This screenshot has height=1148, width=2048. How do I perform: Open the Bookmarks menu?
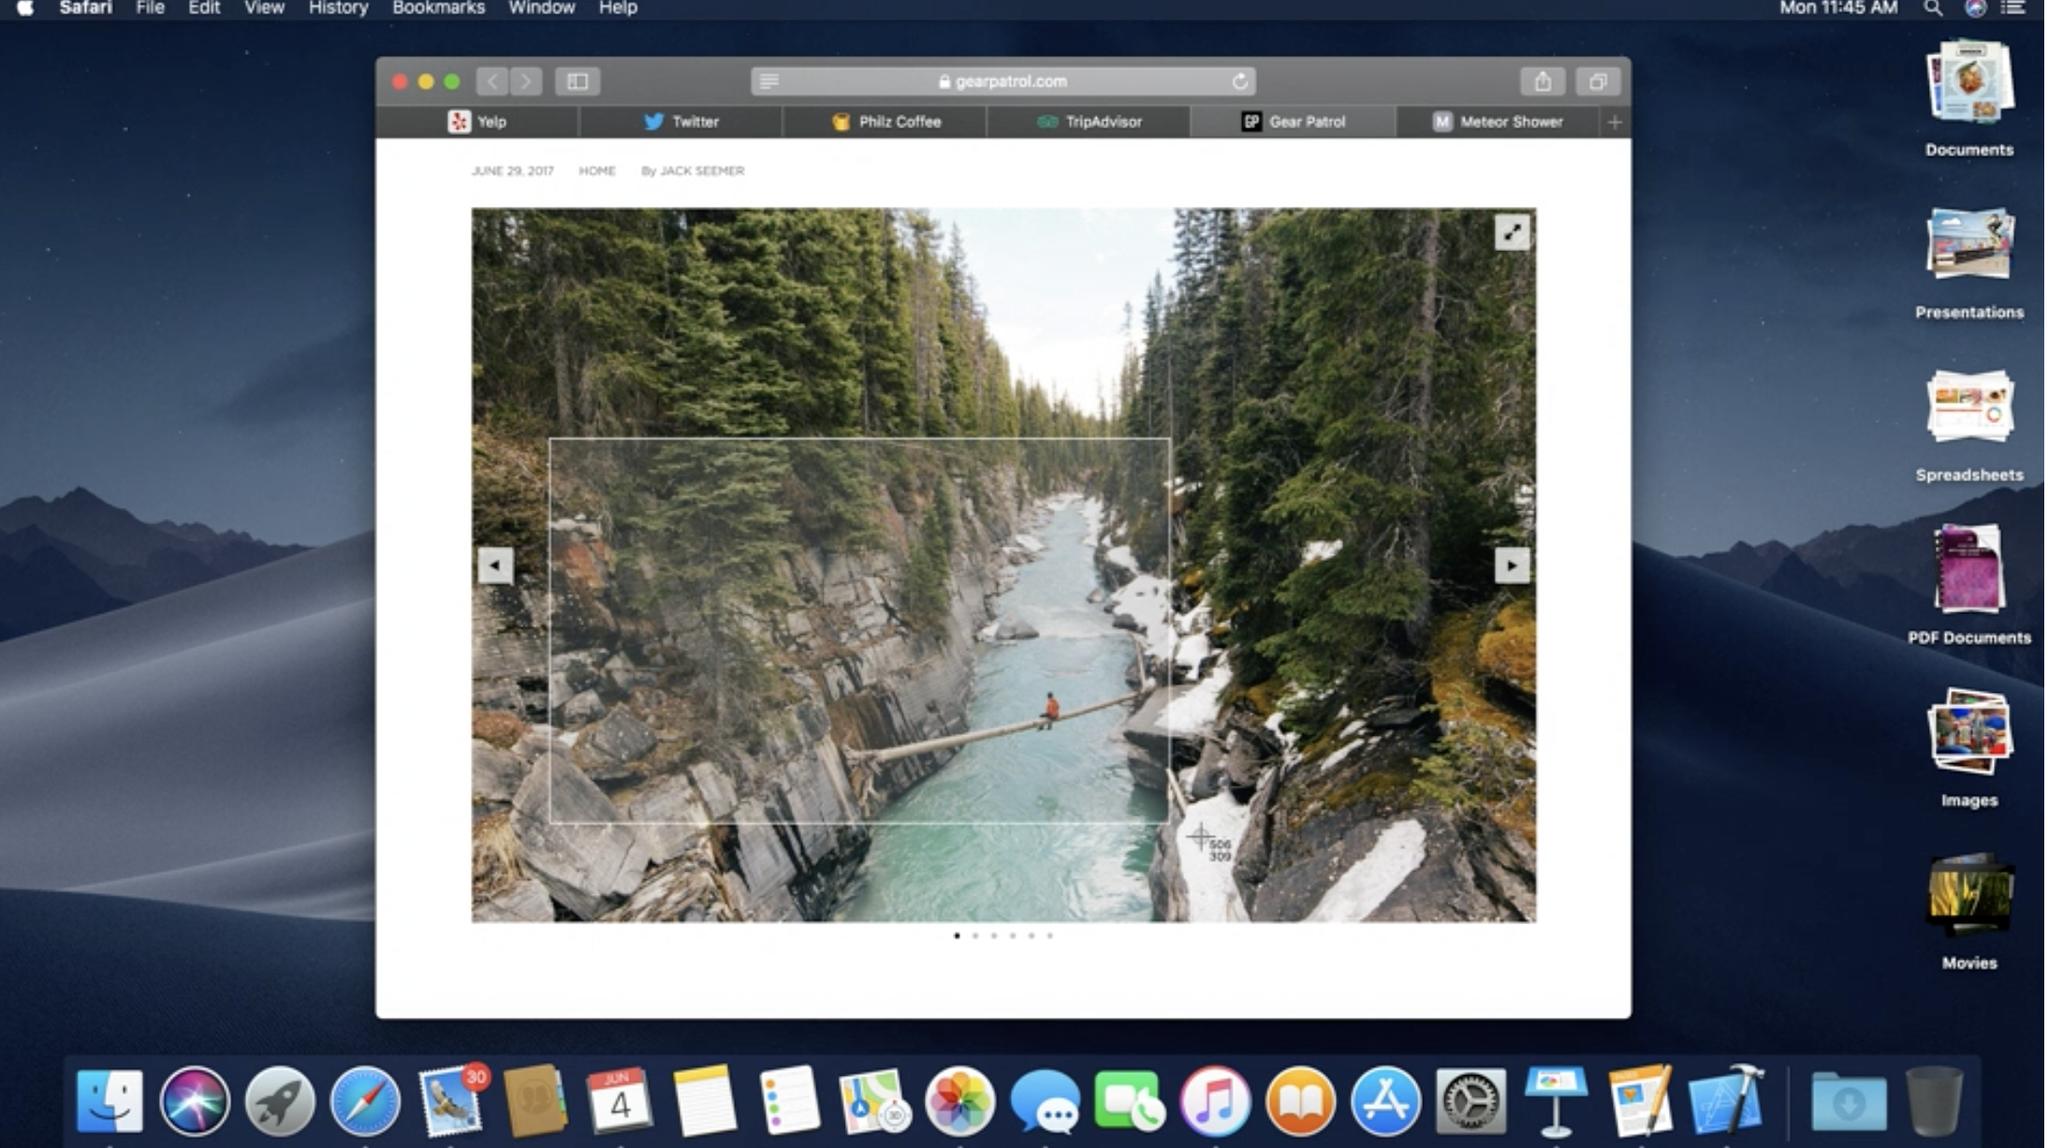click(438, 8)
